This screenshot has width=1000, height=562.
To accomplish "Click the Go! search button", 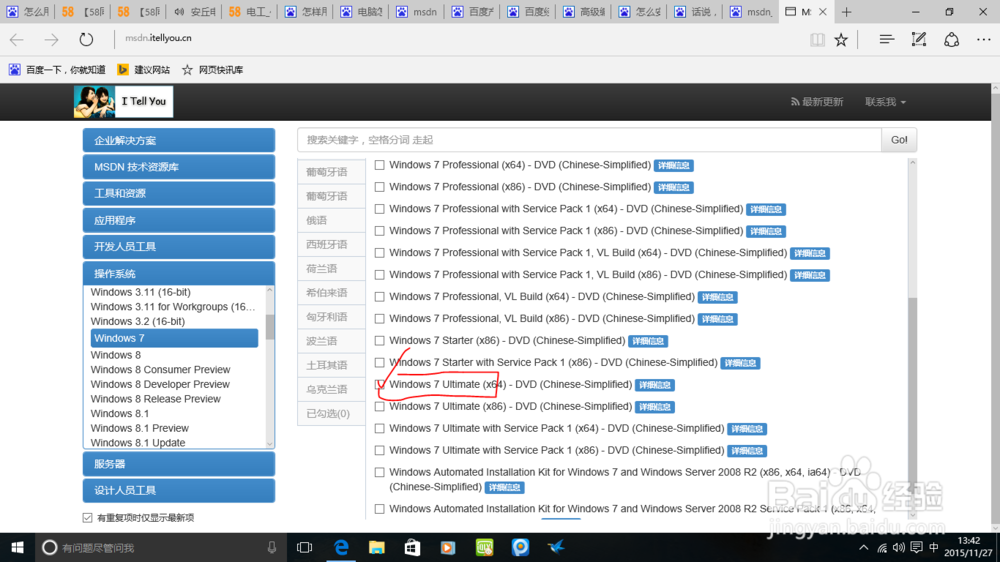I will tap(899, 140).
